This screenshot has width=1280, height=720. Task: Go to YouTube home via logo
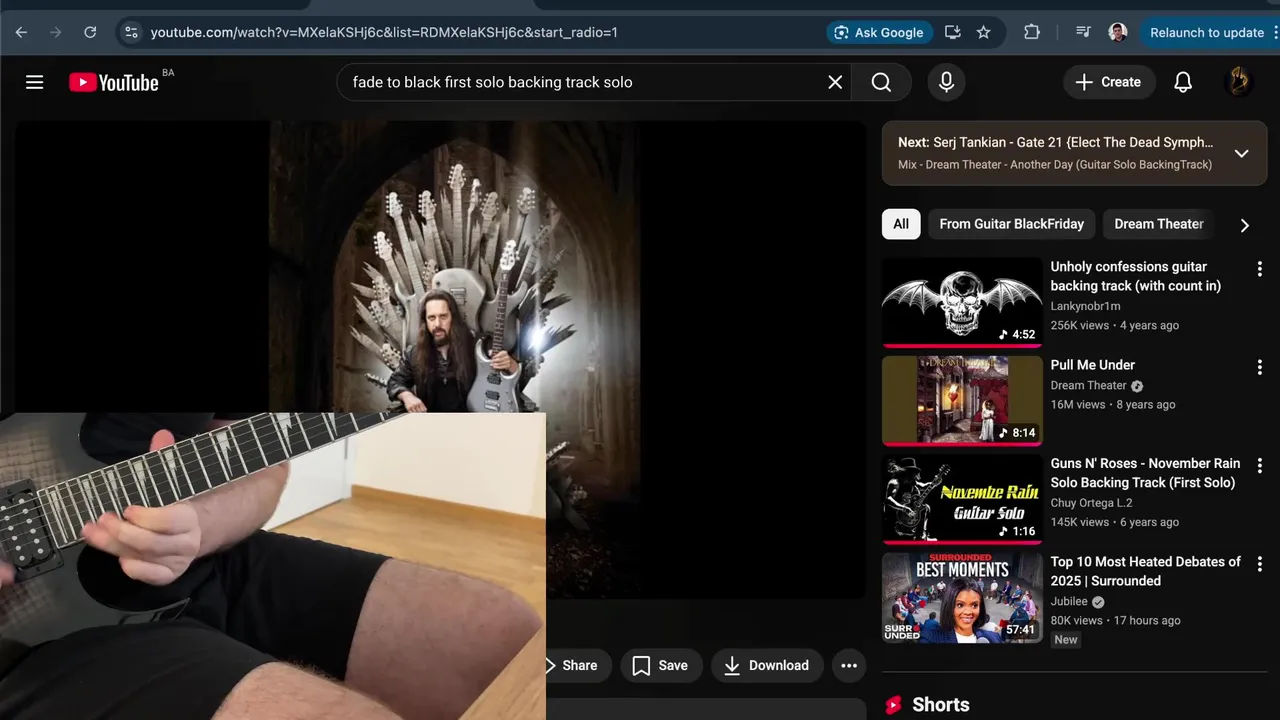point(114,82)
